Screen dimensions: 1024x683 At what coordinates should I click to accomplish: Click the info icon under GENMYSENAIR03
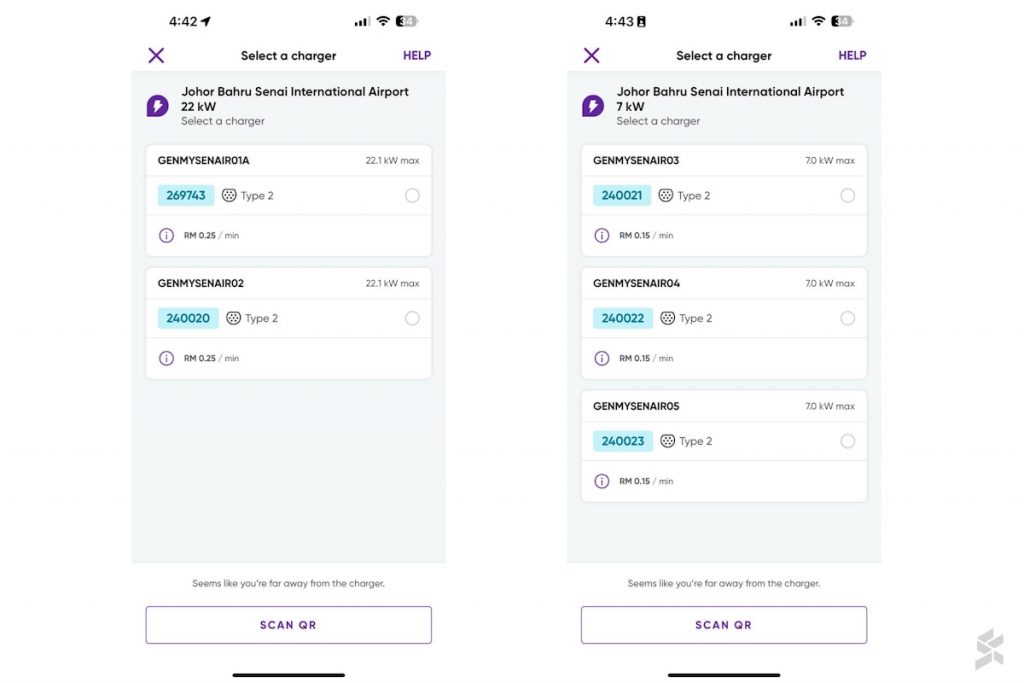(x=602, y=236)
